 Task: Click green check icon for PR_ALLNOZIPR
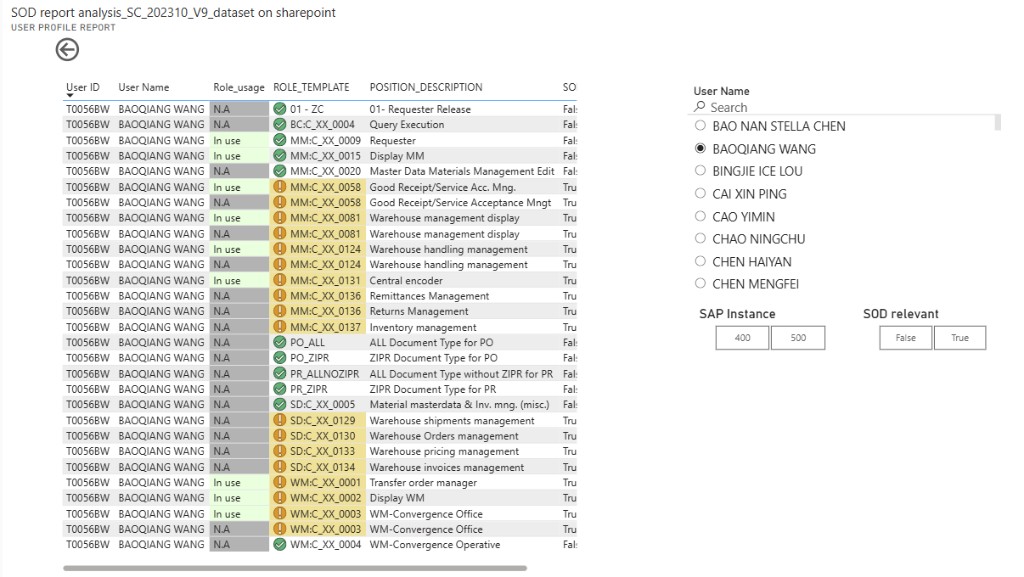[x=280, y=373]
